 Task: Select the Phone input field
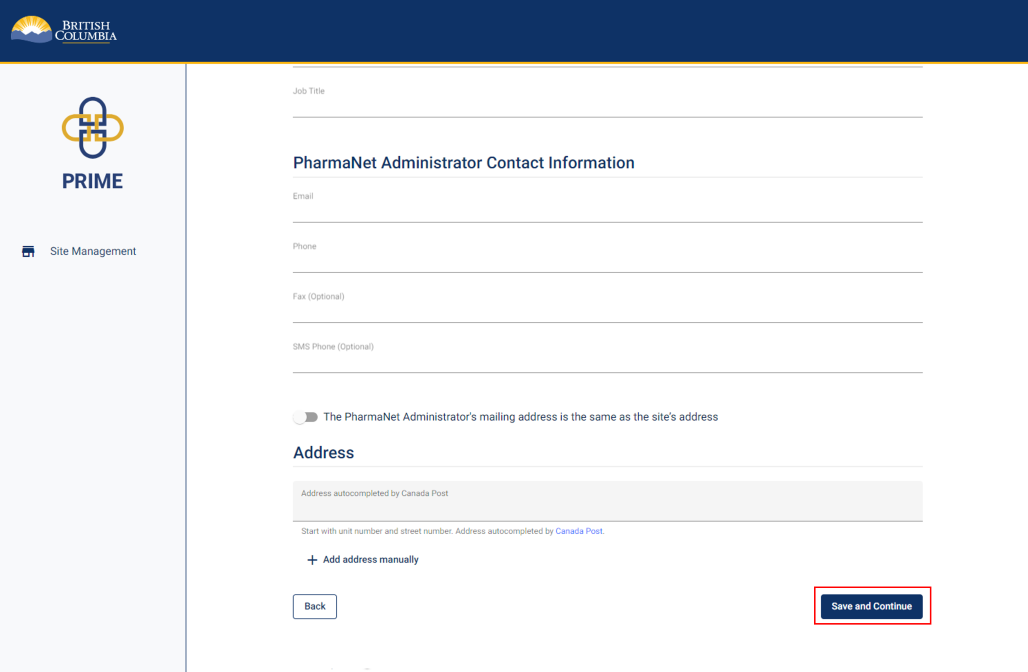pyautogui.click(x=607, y=259)
